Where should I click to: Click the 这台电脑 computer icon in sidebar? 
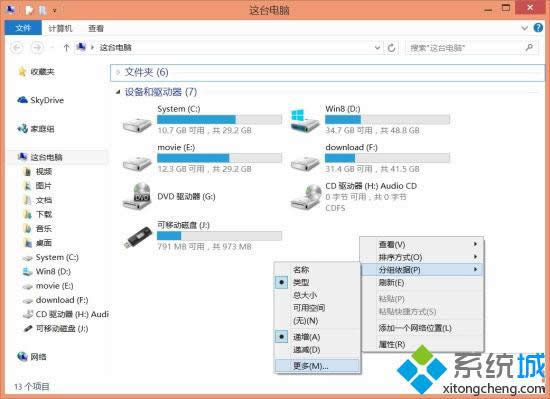coord(22,157)
